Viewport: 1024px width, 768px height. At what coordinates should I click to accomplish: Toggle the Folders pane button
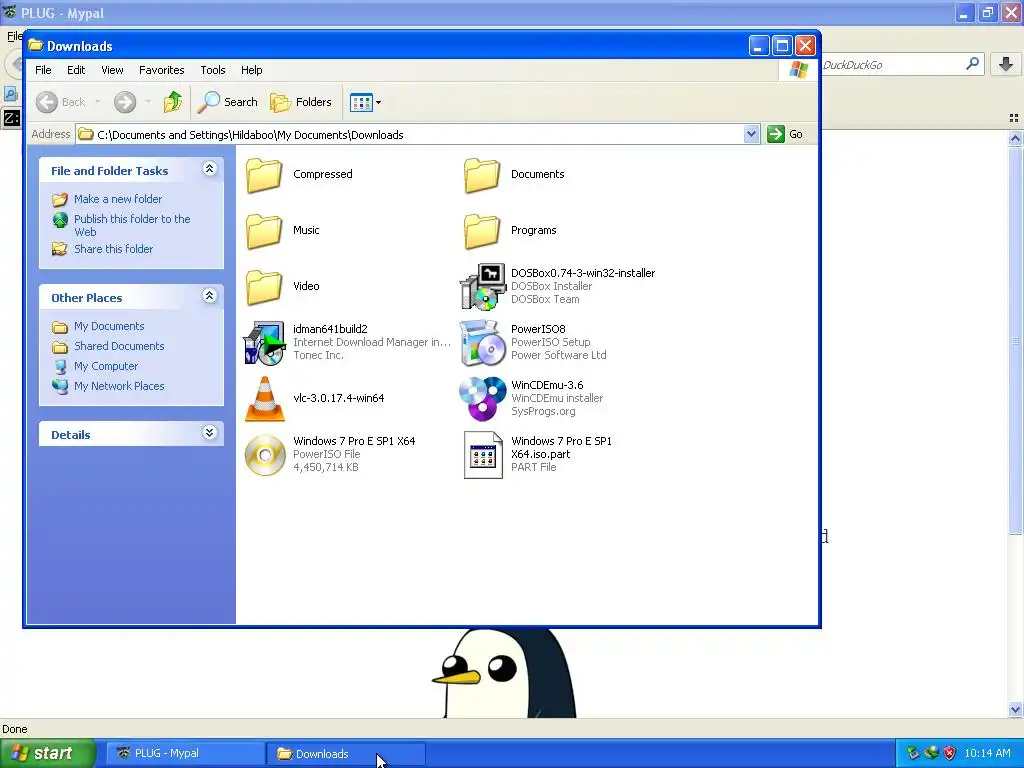pos(301,102)
